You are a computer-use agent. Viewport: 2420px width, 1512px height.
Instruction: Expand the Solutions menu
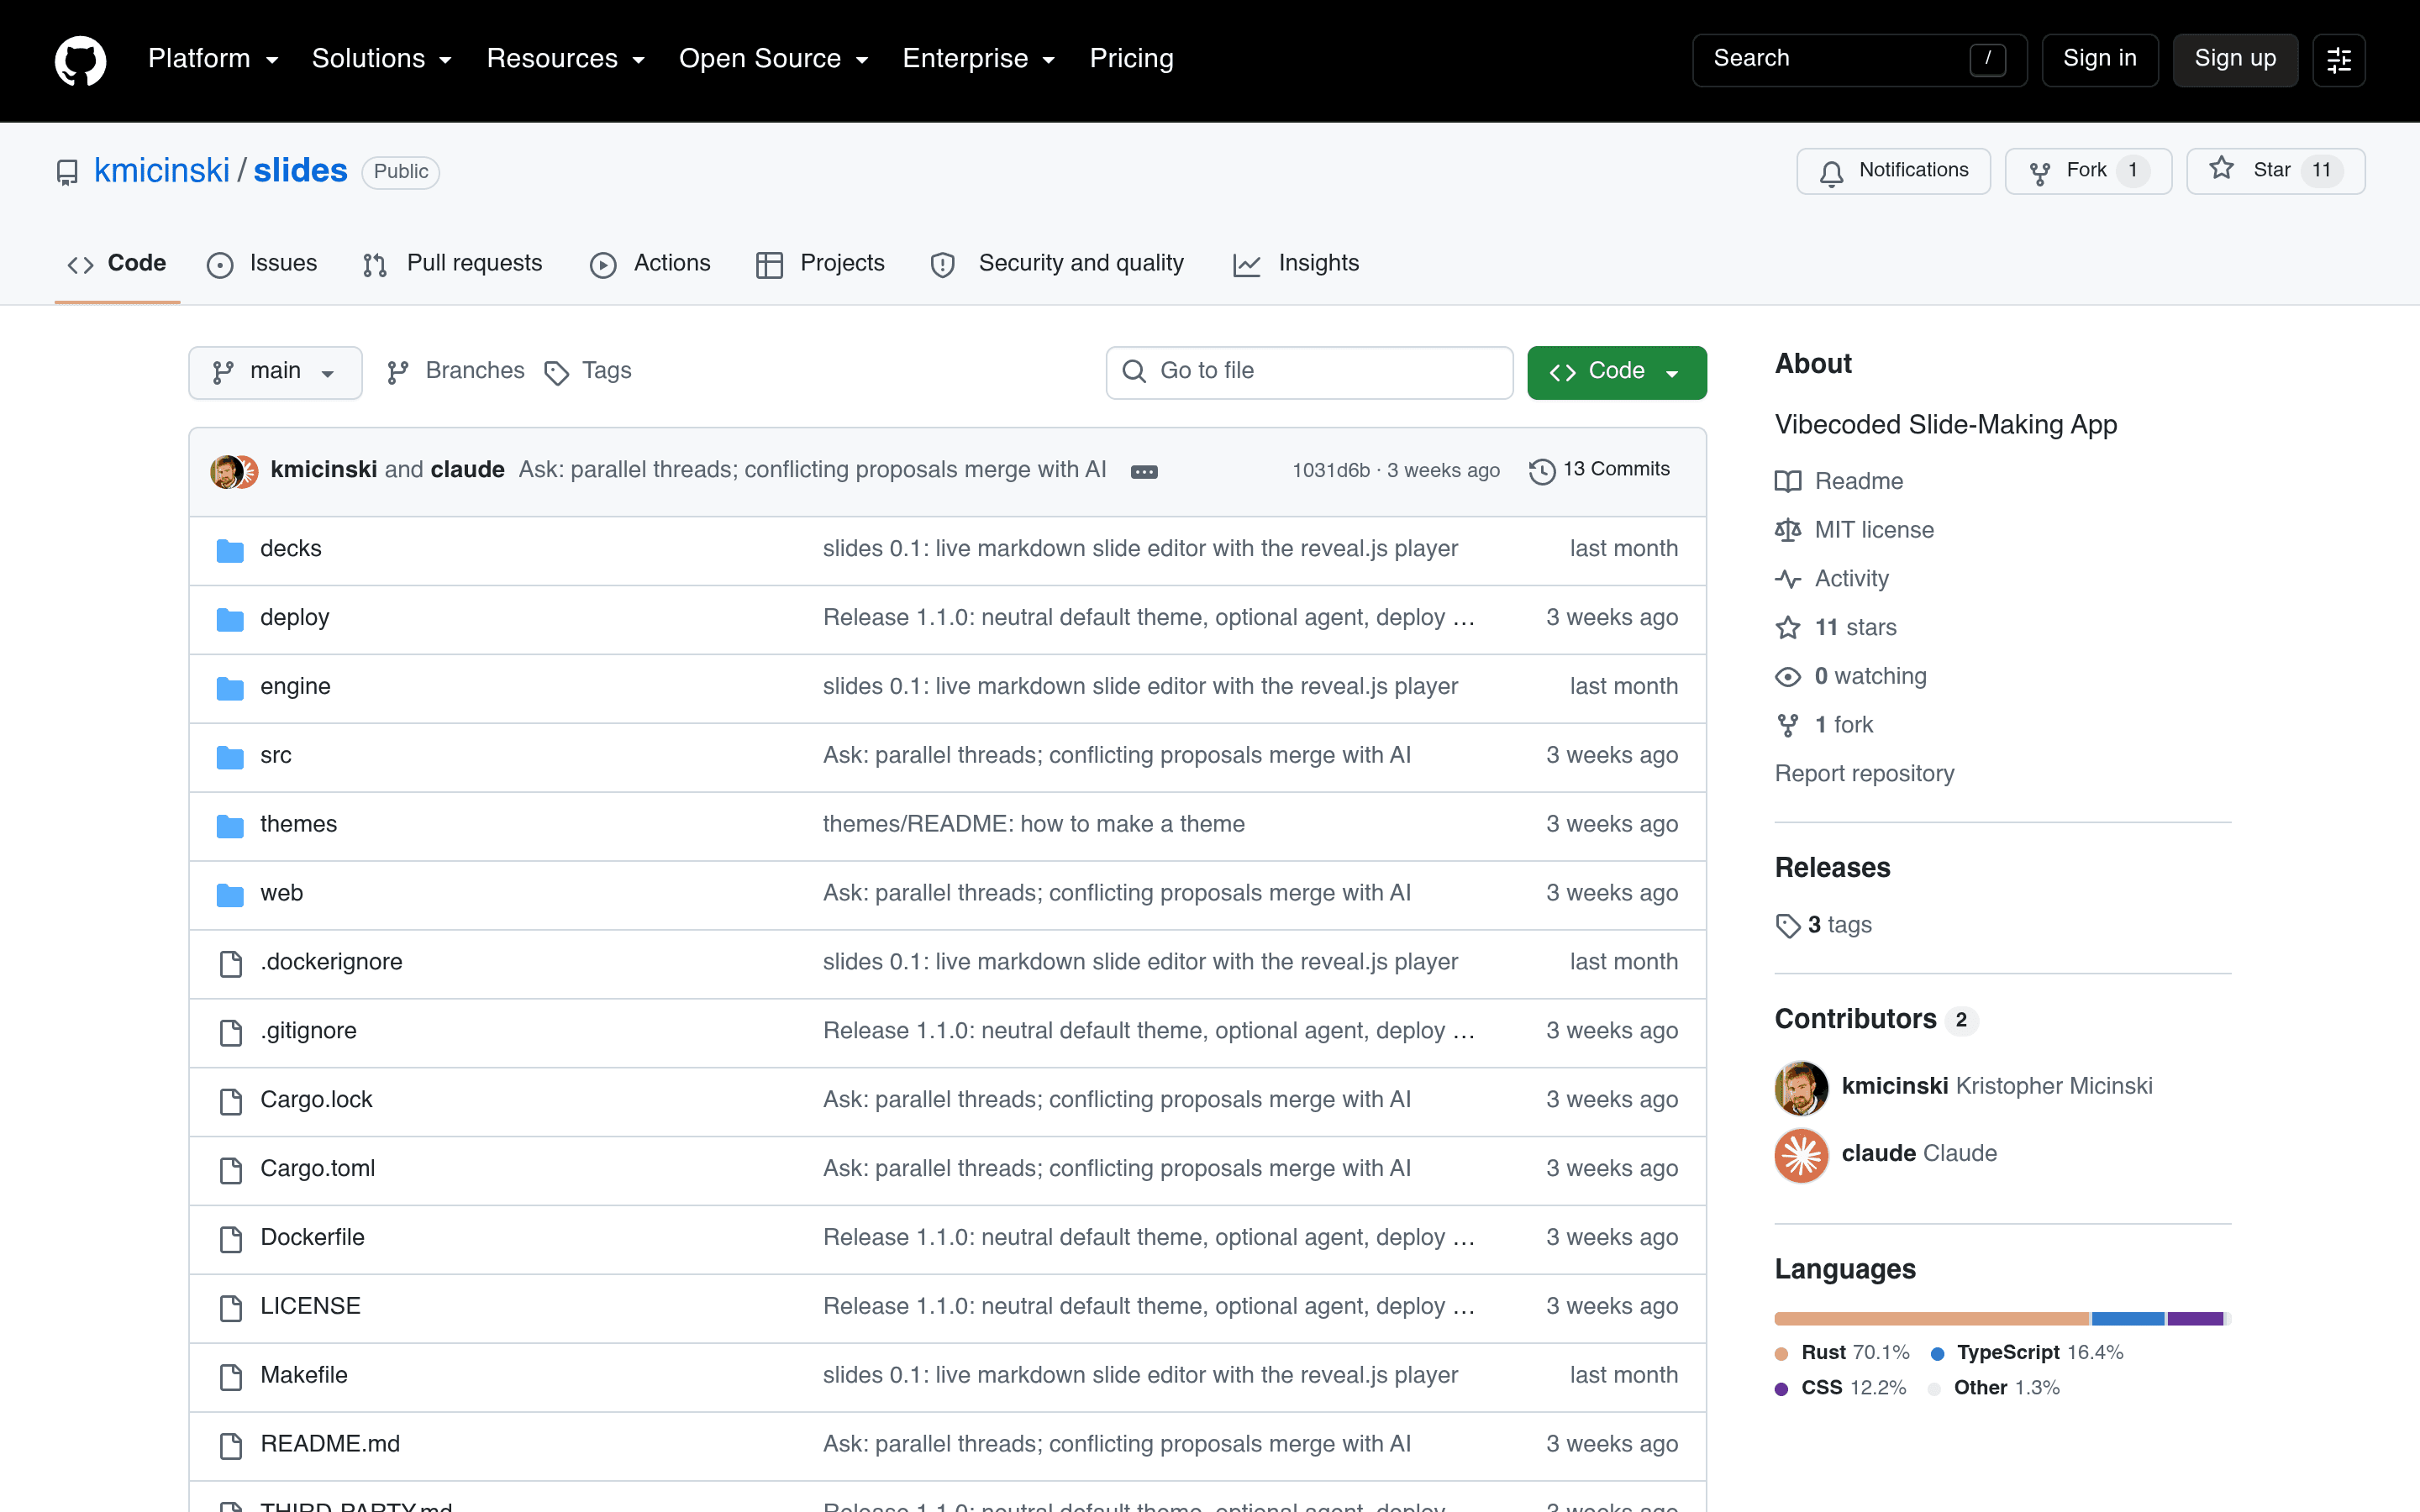(x=382, y=59)
